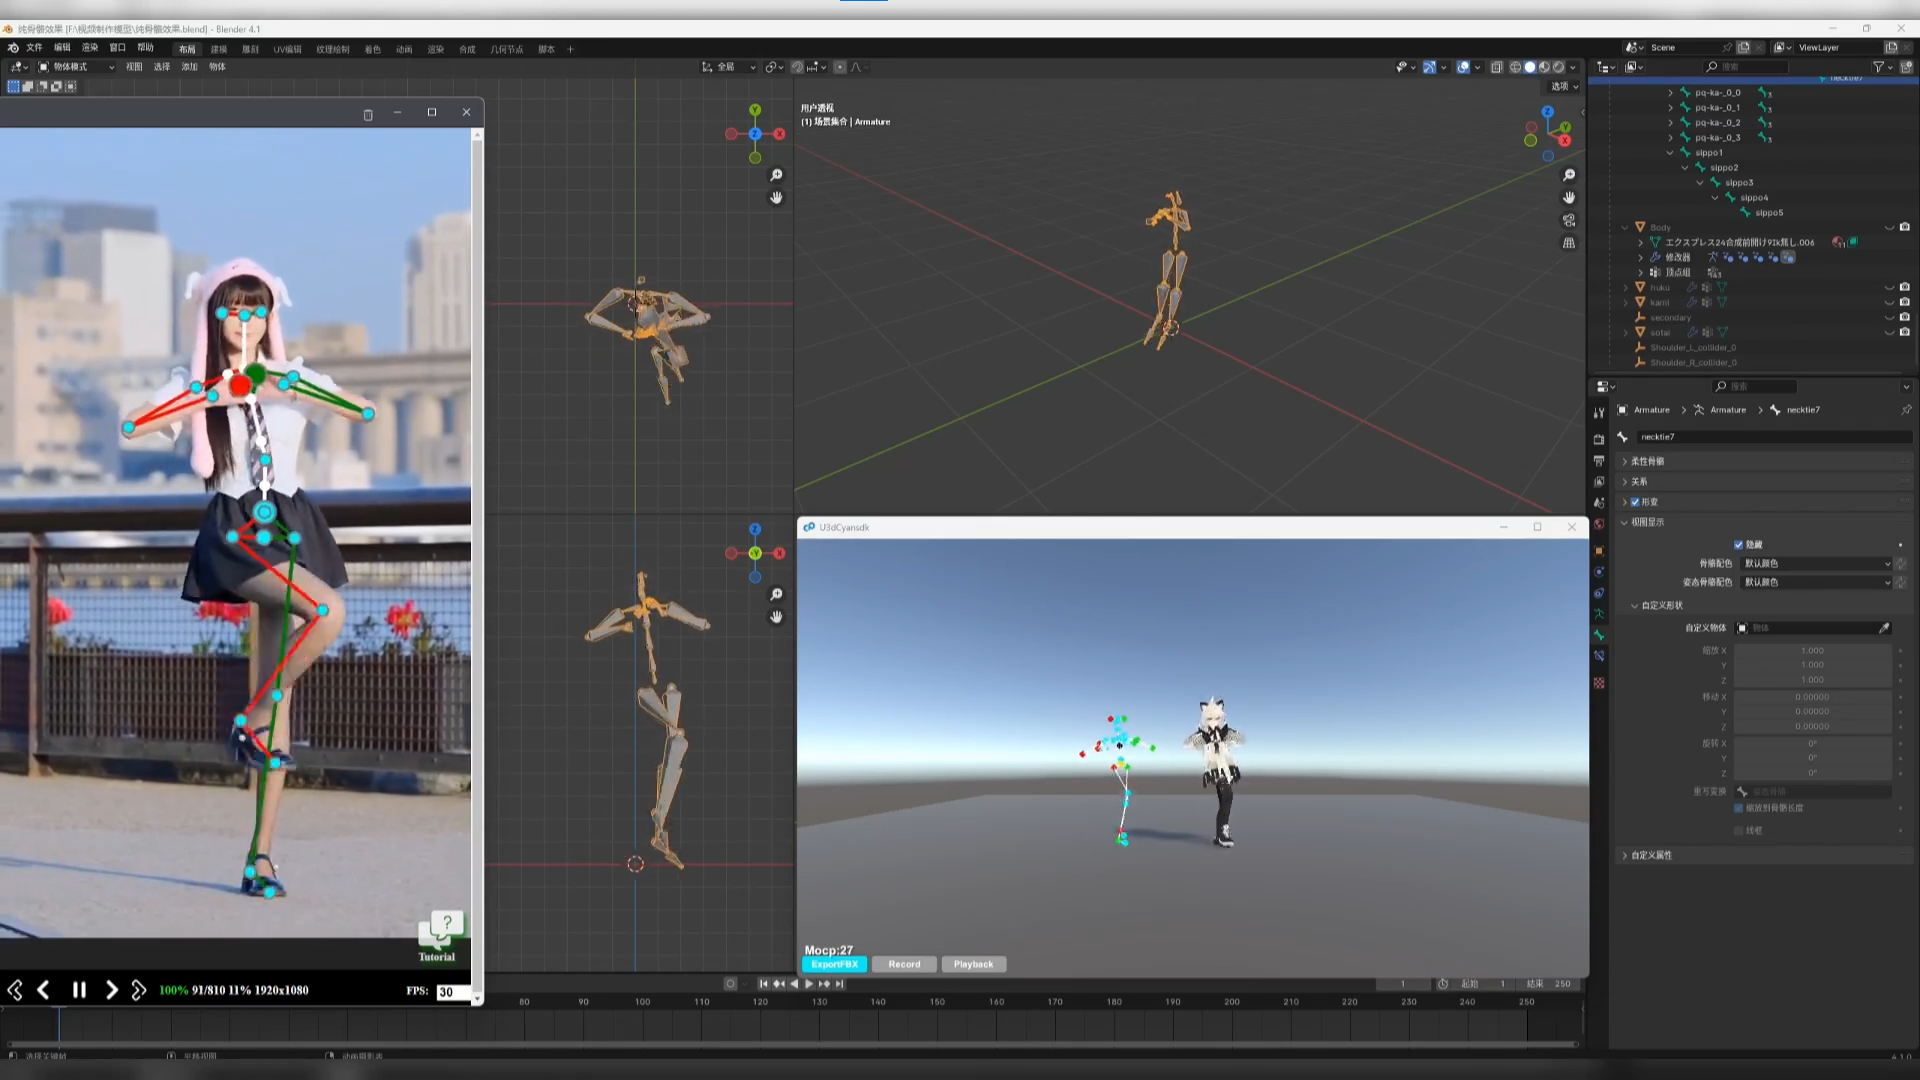Toggle render camera icon for secondary
The height and width of the screenshot is (1080, 1920).
point(1904,317)
